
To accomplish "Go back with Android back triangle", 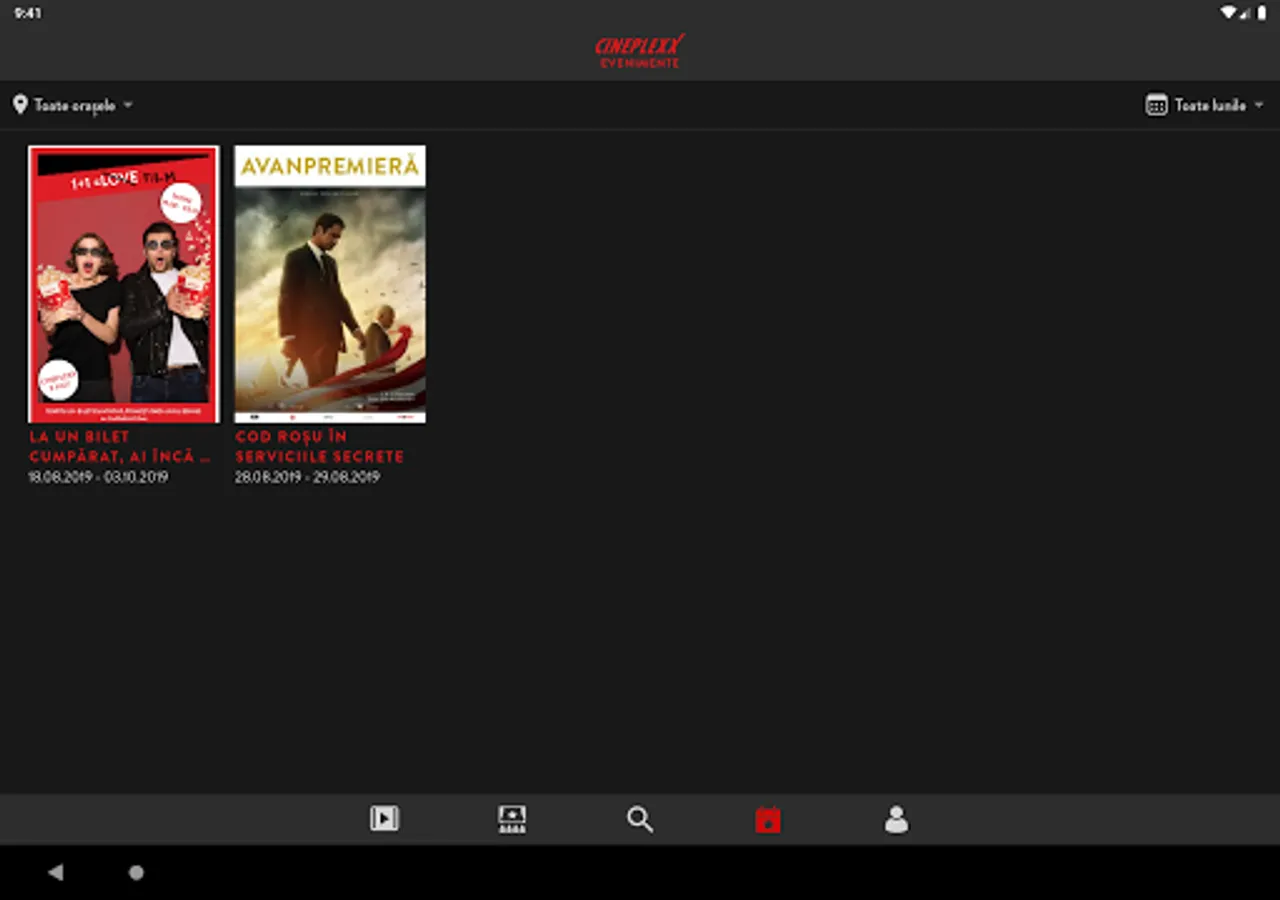I will pyautogui.click(x=55, y=872).
